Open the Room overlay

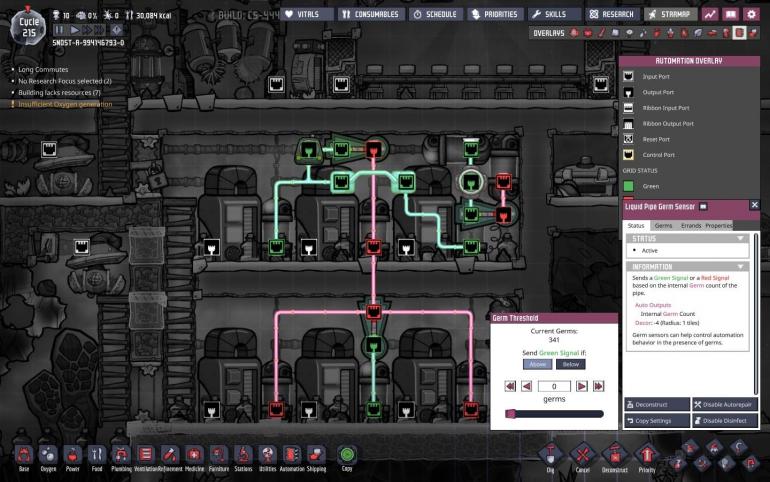[x=712, y=33]
